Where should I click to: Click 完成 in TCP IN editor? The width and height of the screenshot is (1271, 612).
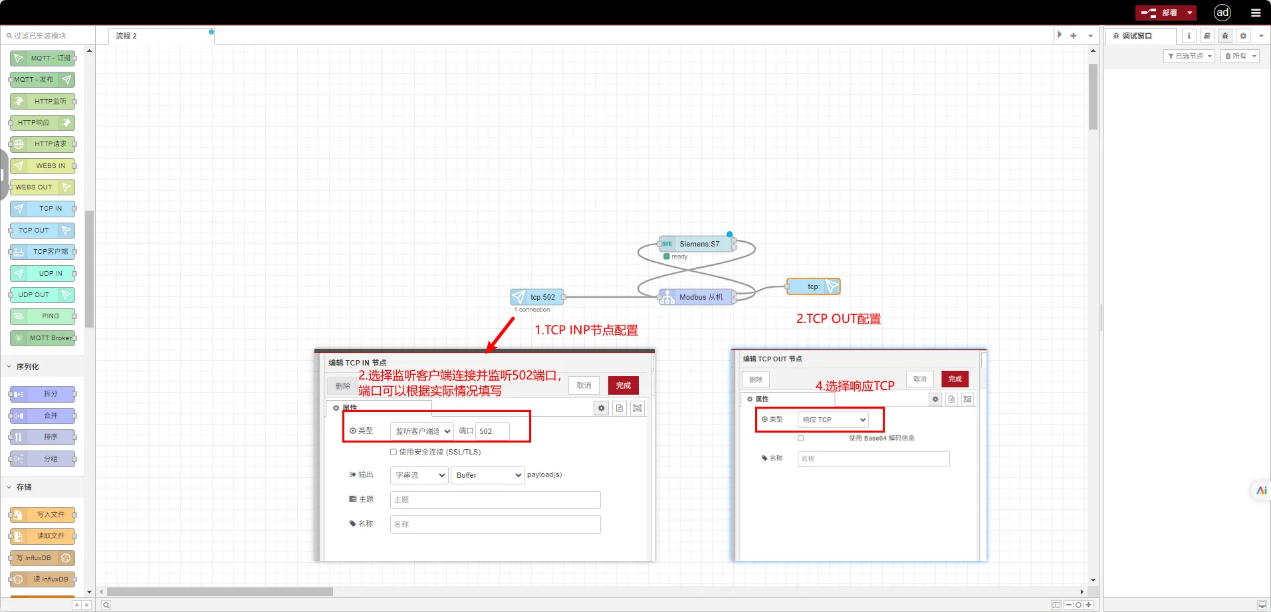pyautogui.click(x=622, y=385)
